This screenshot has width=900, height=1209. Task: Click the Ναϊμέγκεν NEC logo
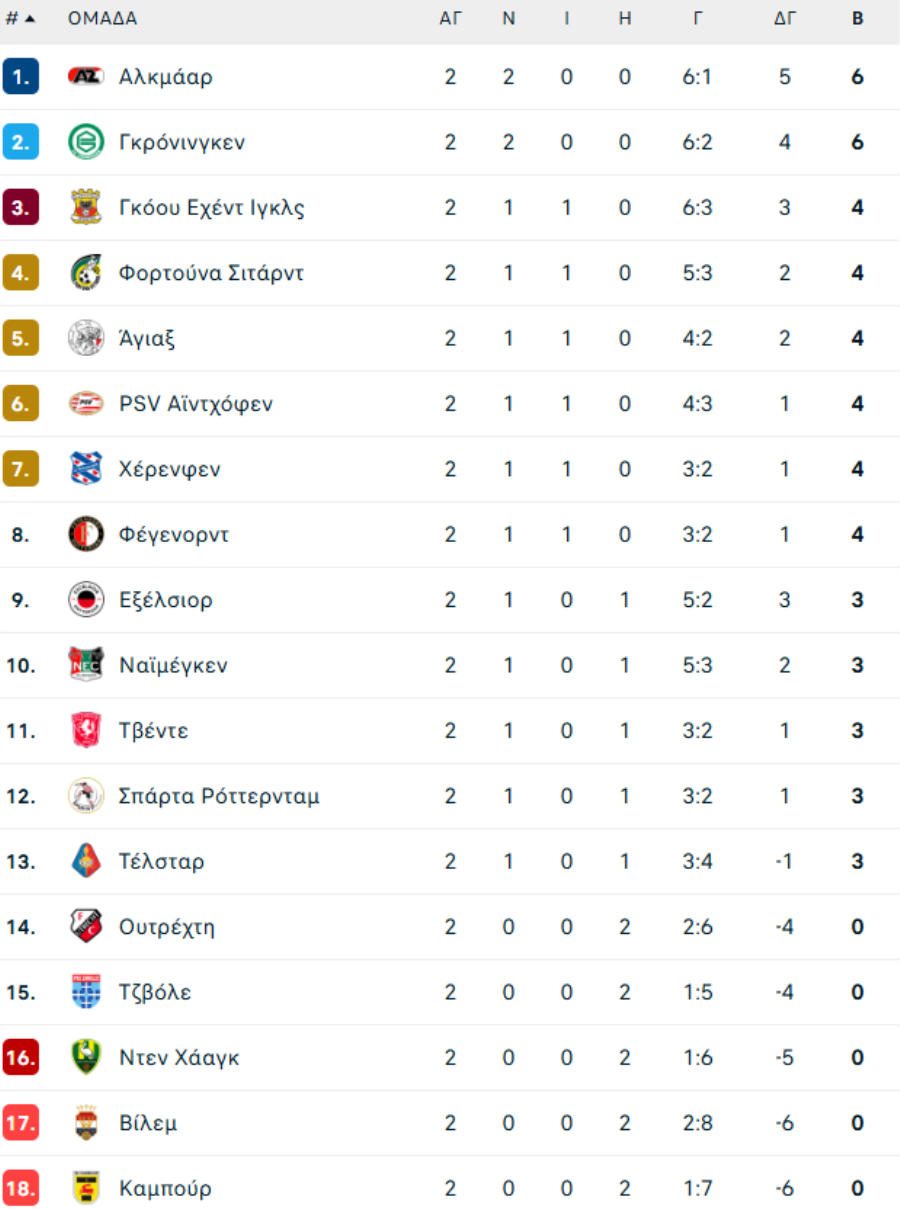86,665
